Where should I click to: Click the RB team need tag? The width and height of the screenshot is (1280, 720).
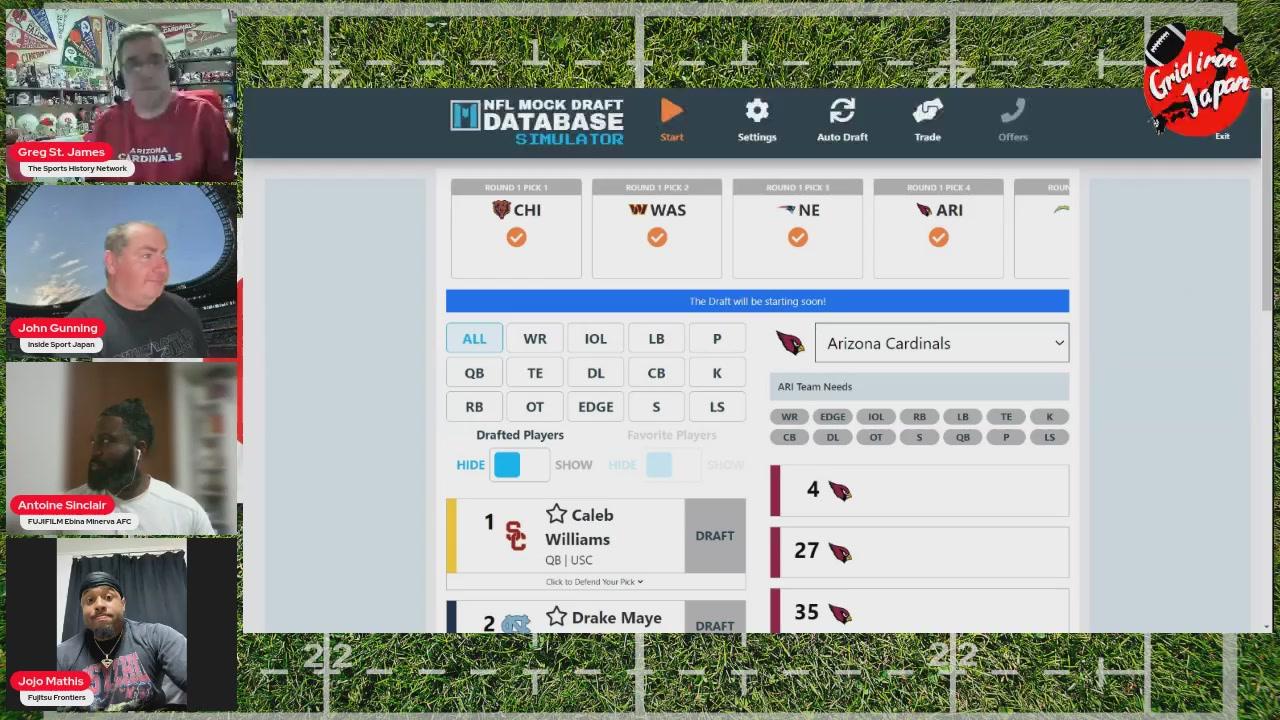click(x=919, y=417)
